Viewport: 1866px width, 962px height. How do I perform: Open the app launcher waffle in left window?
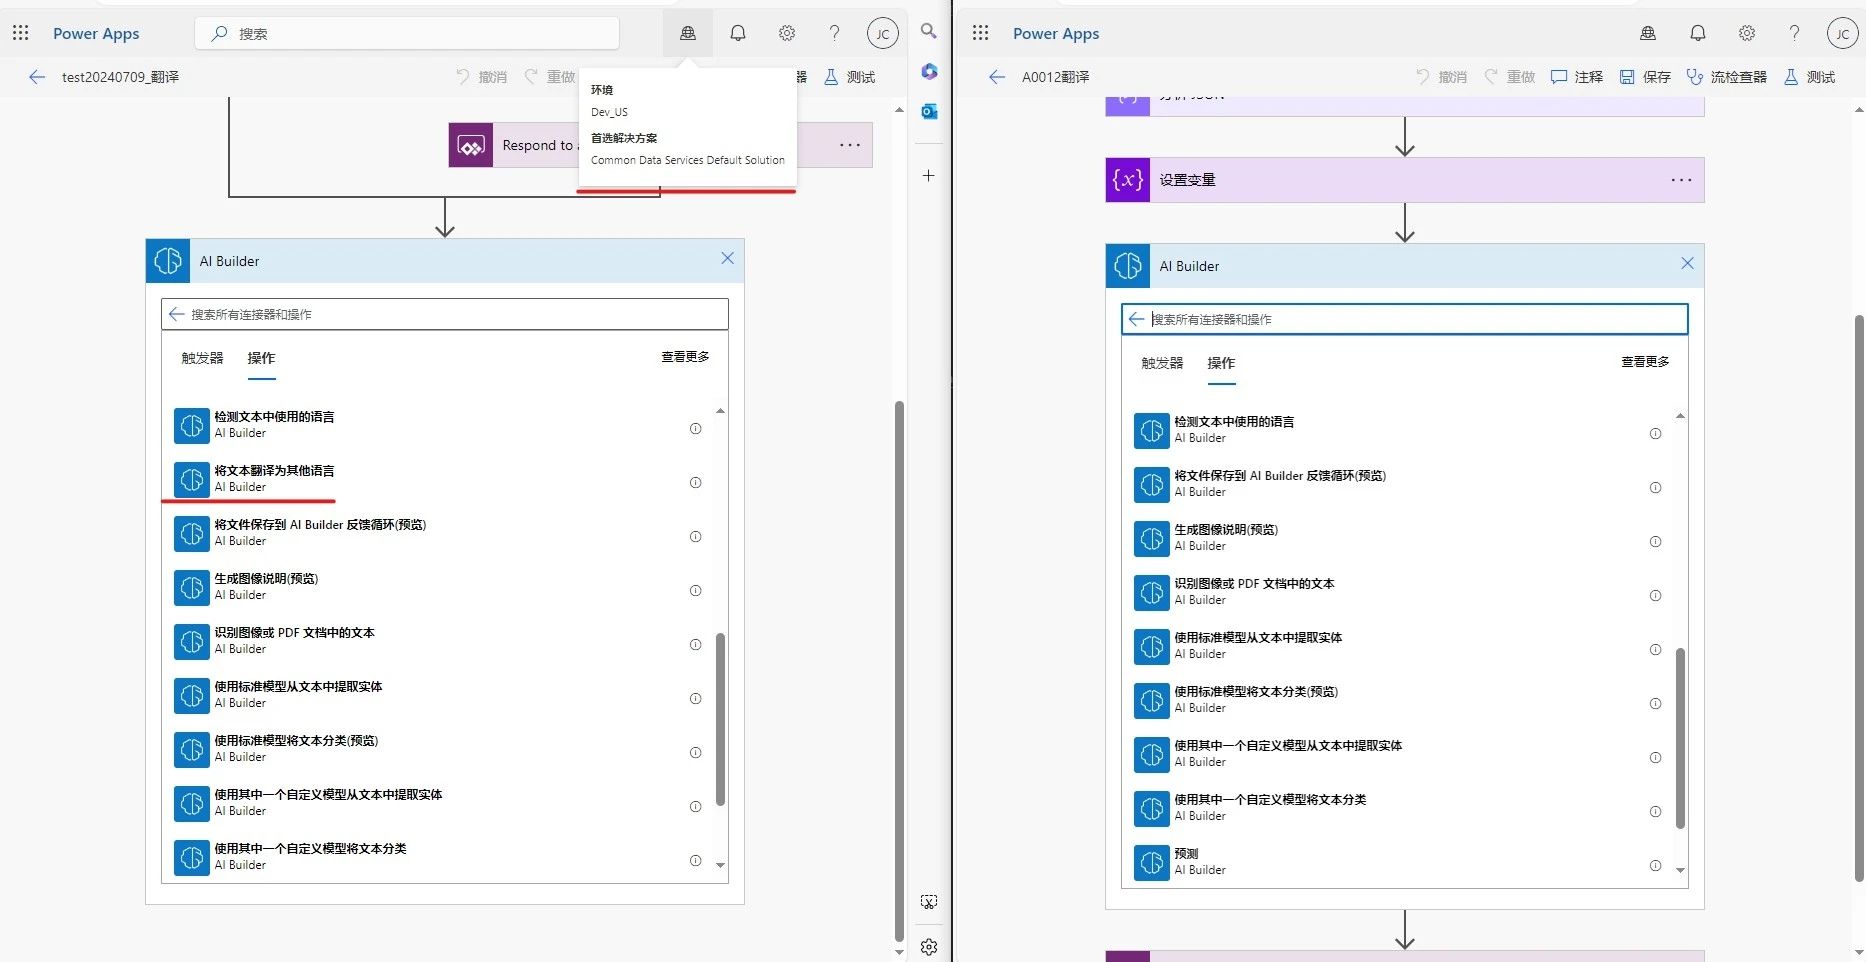pos(20,33)
